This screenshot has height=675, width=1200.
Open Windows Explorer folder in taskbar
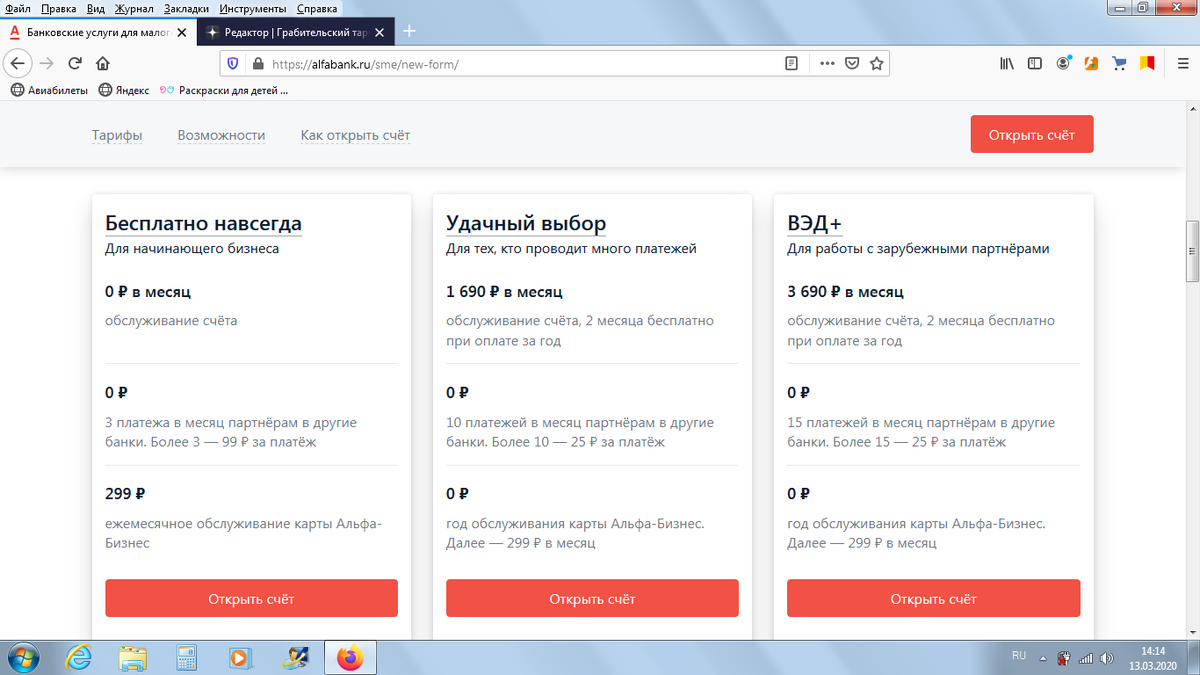133,658
